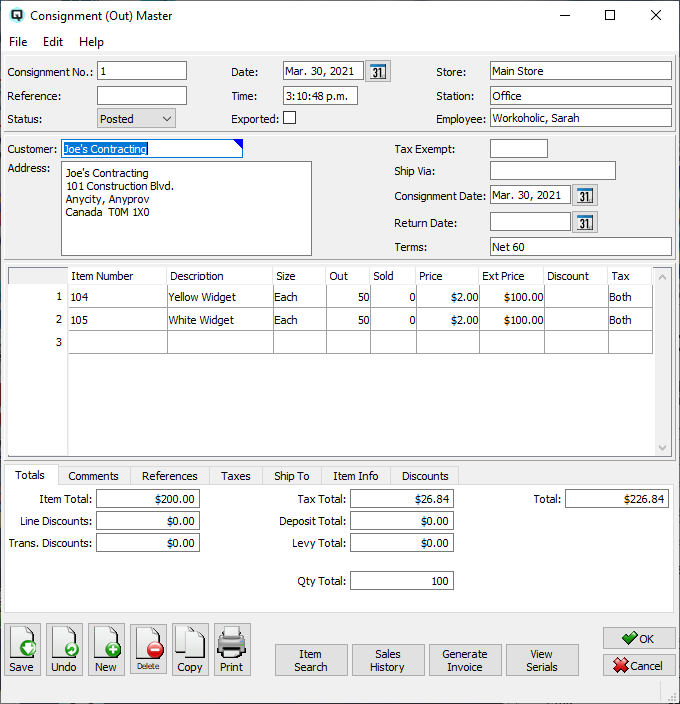
Task: Click the View Serials button
Action: click(x=542, y=660)
